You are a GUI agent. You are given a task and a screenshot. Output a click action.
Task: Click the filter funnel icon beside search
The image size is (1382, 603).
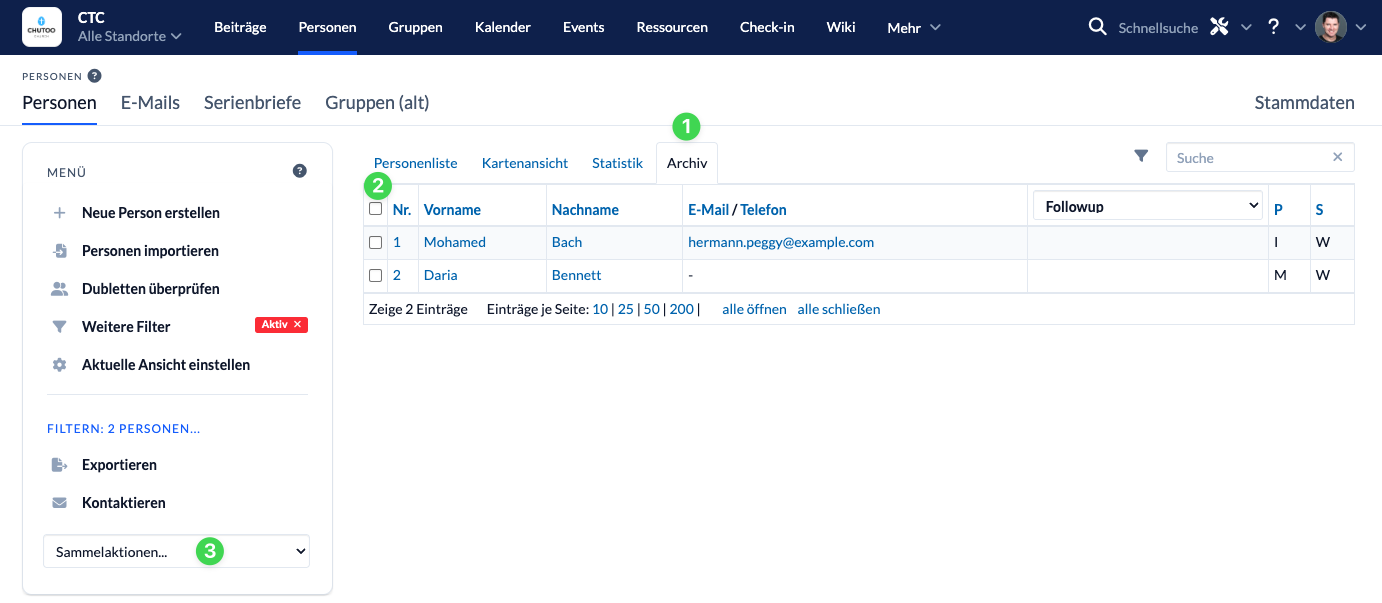tap(1141, 156)
